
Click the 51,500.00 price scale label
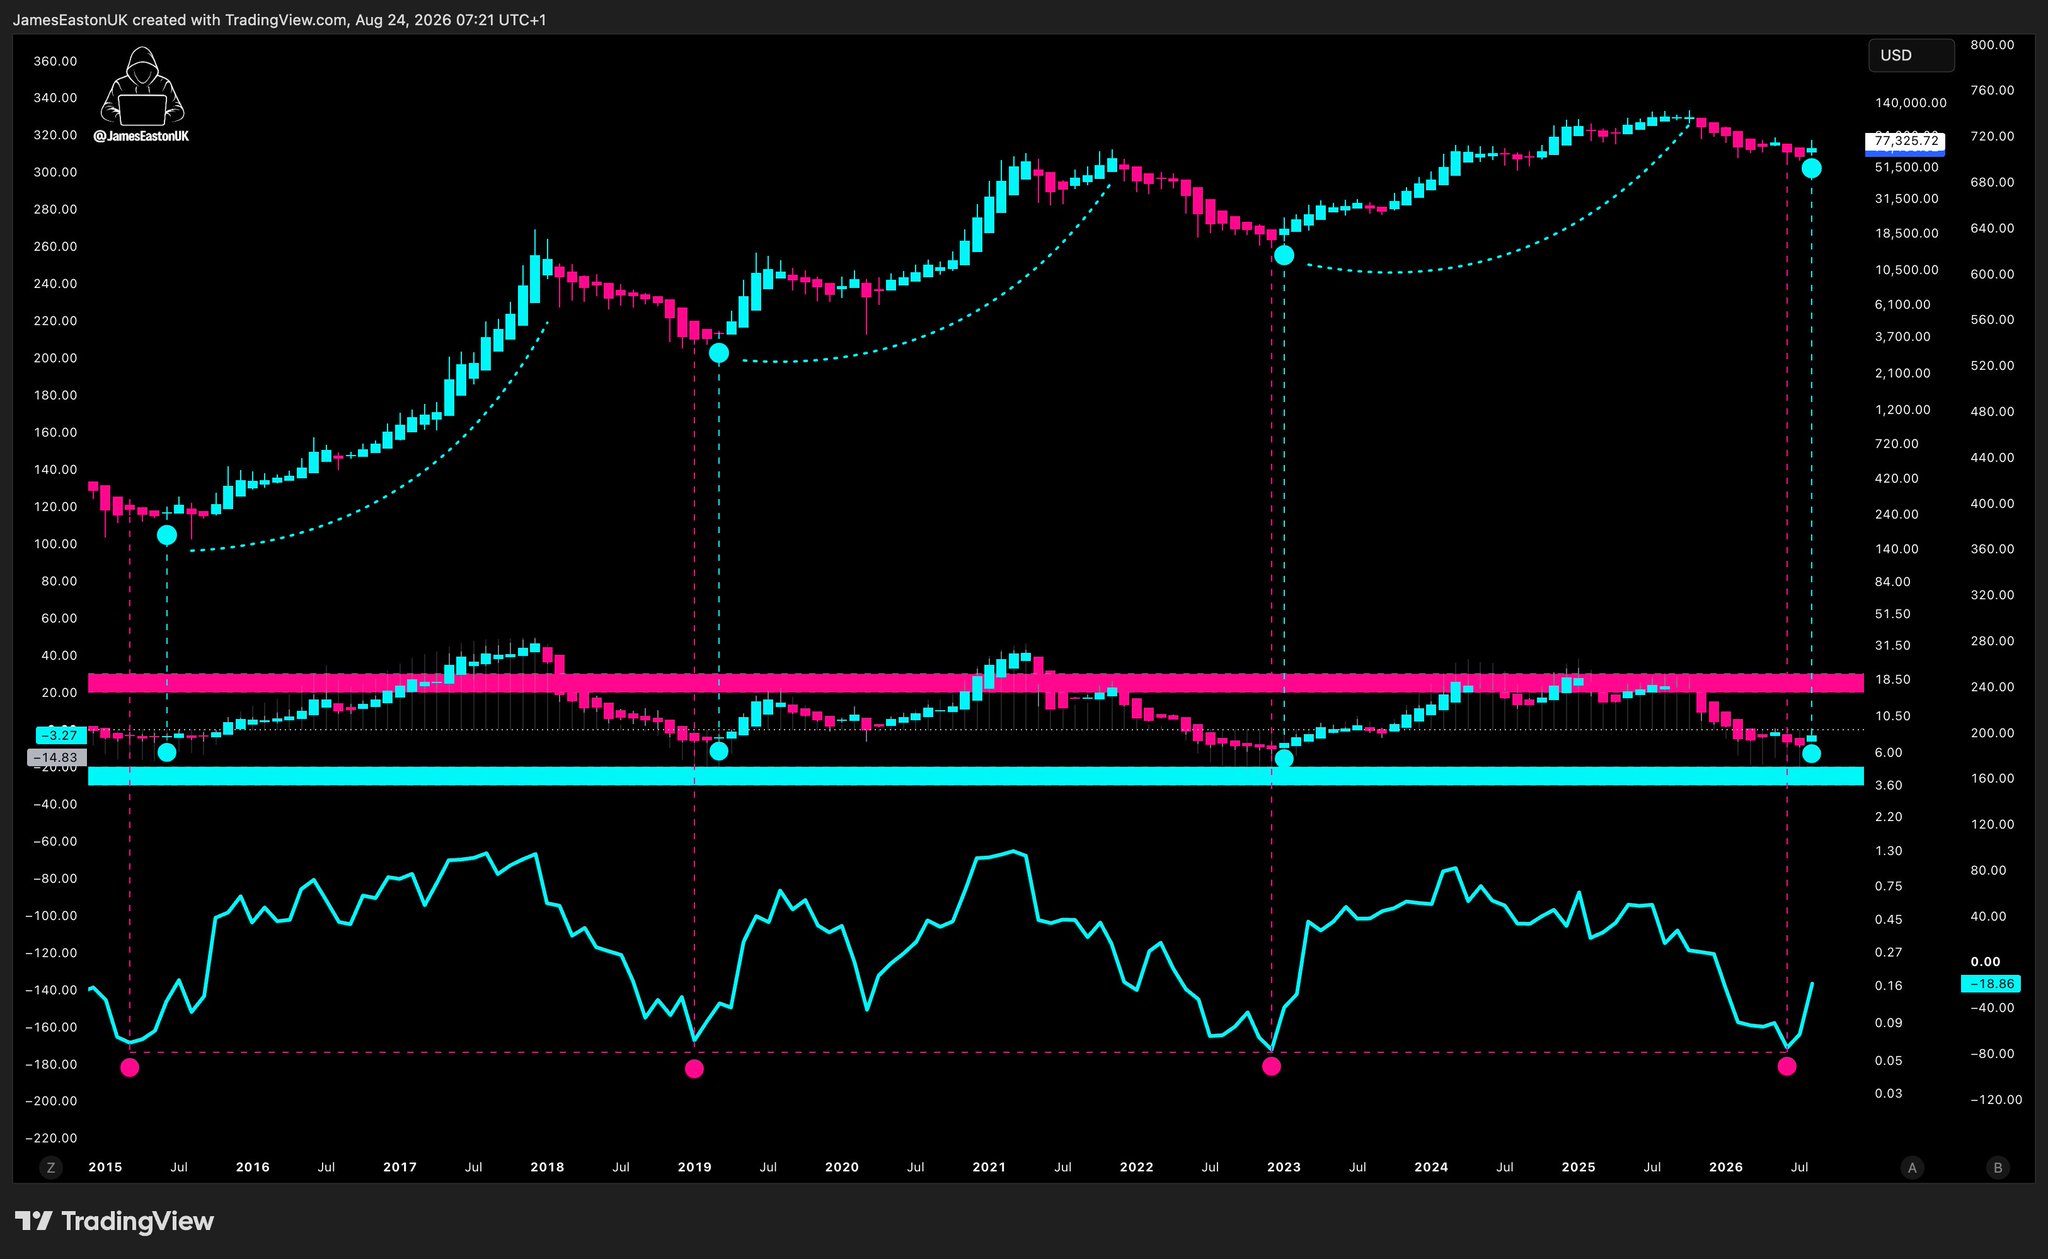click(1907, 167)
